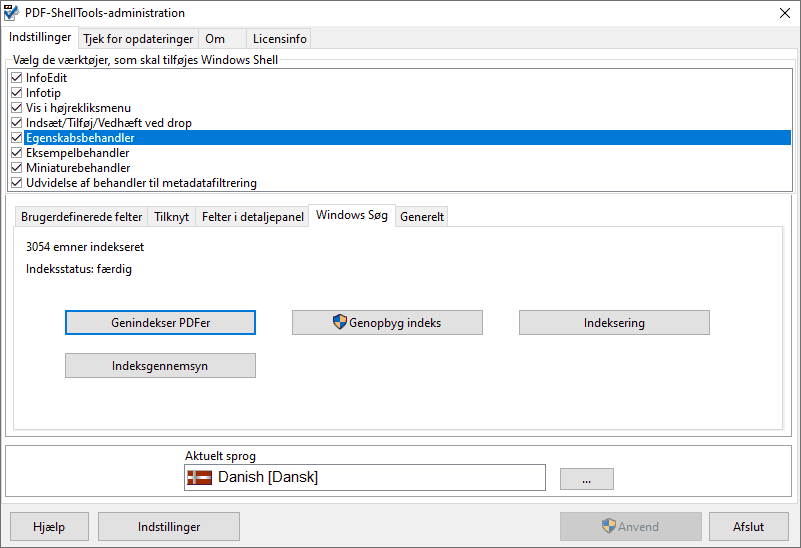
Task: Switch to the Licensinfo tab
Action: pyautogui.click(x=279, y=39)
